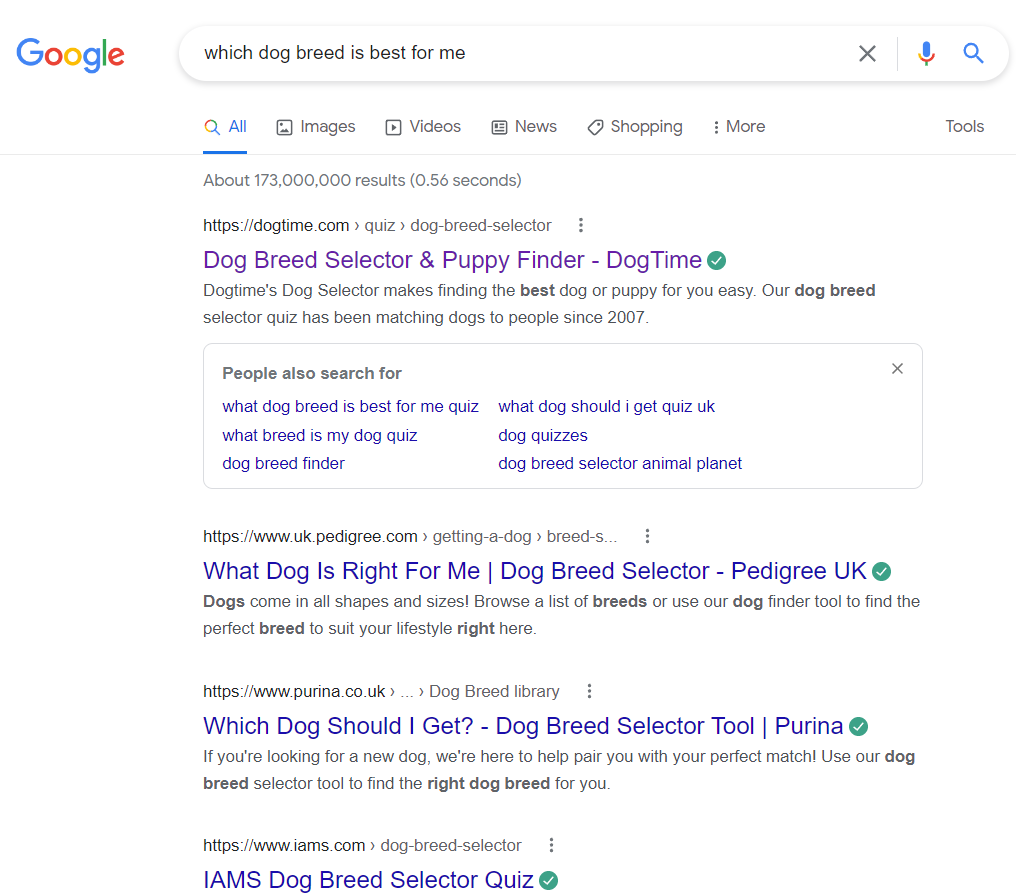The width and height of the screenshot is (1016, 894).
Task: Click the blue magnifying glass search icon
Action: coord(973,53)
